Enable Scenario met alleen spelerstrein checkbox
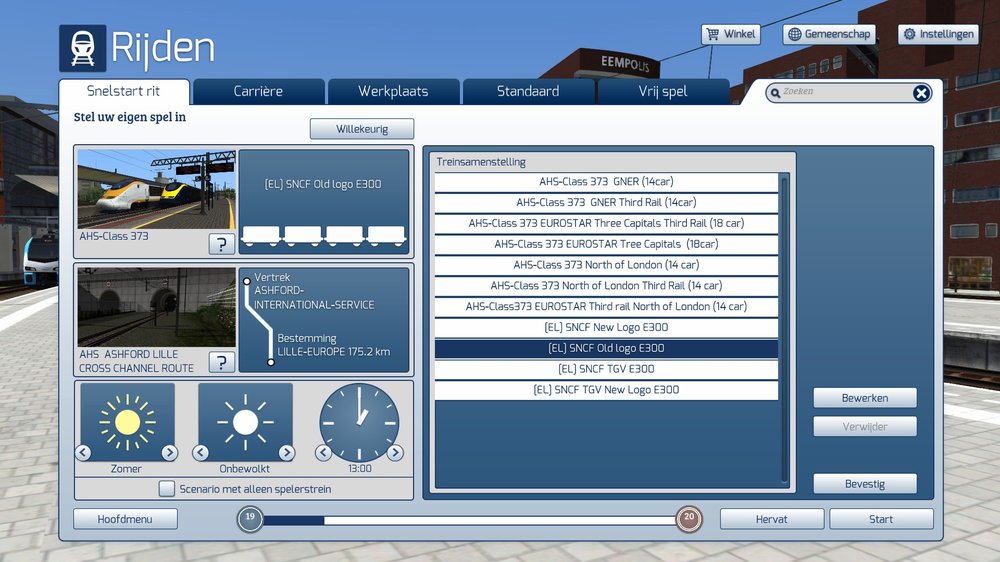 point(166,489)
